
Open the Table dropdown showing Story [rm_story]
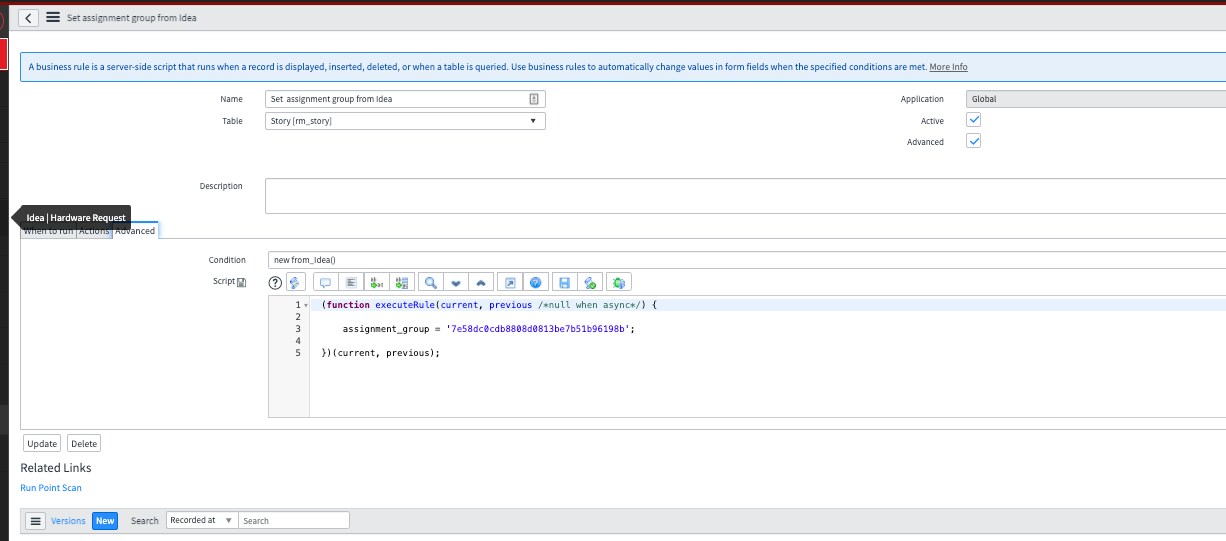tap(405, 121)
